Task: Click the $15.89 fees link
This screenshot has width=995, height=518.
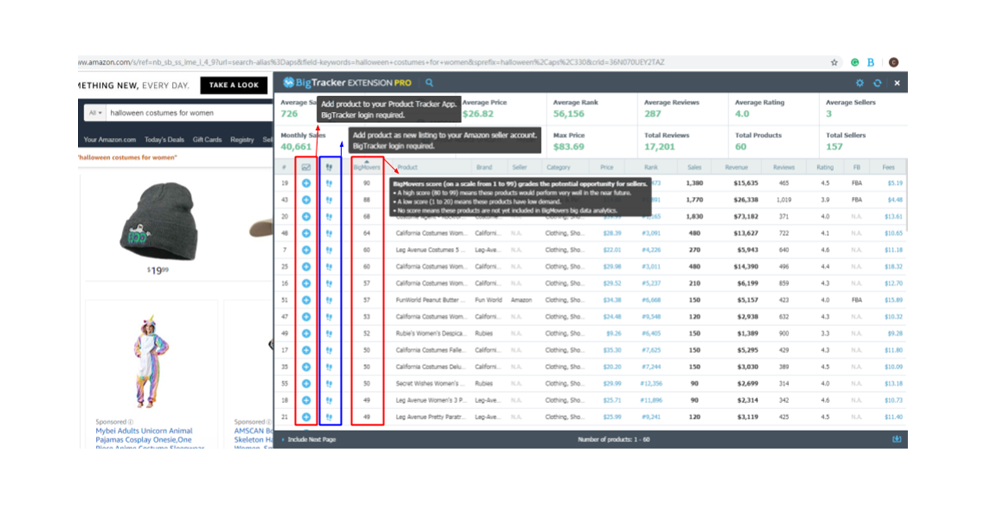Action: pyautogui.click(x=893, y=300)
